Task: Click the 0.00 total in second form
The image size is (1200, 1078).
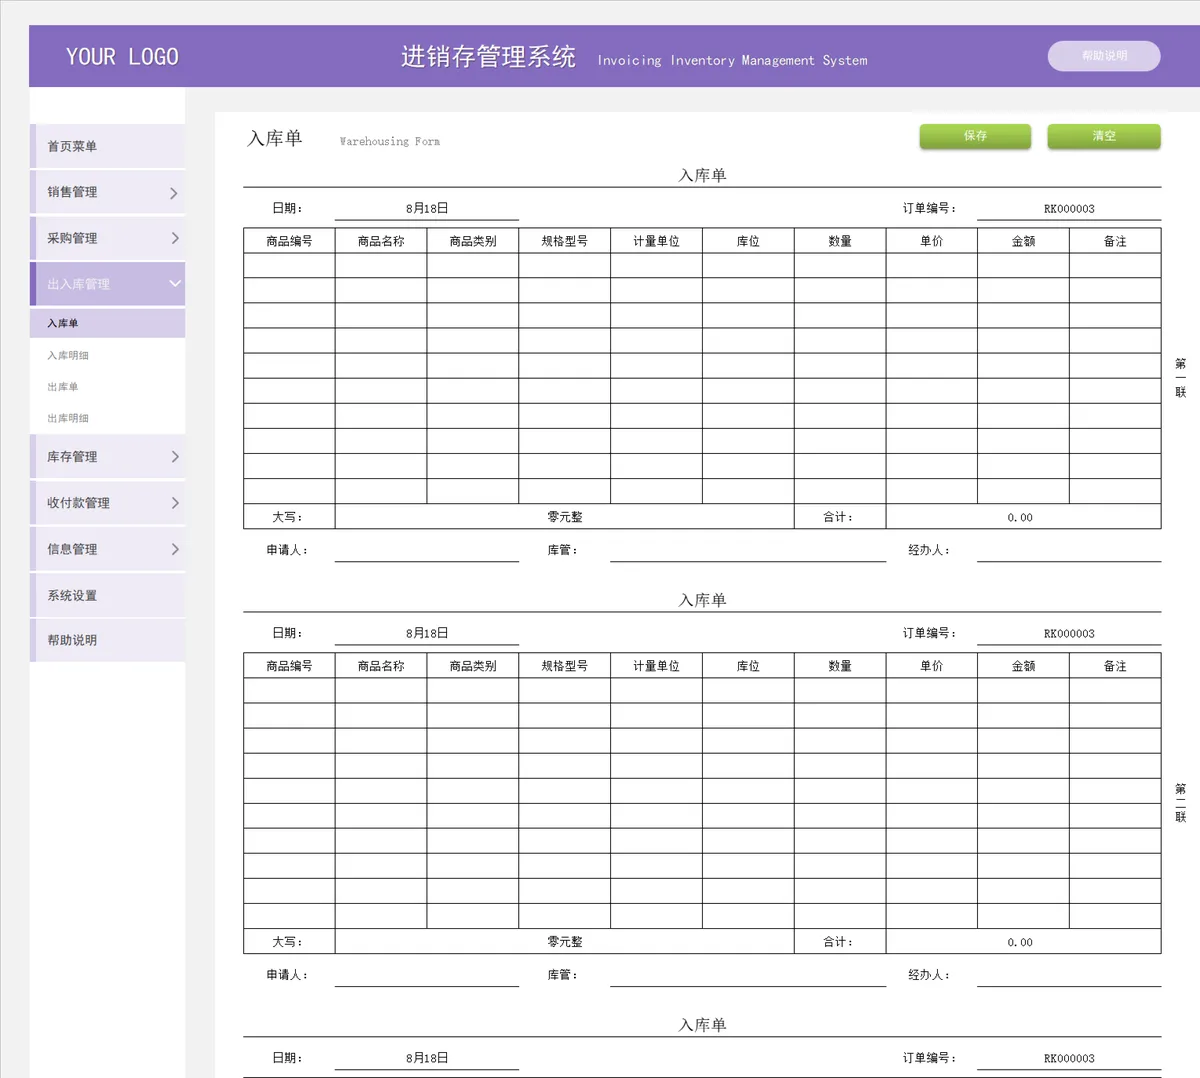Action: click(1023, 942)
